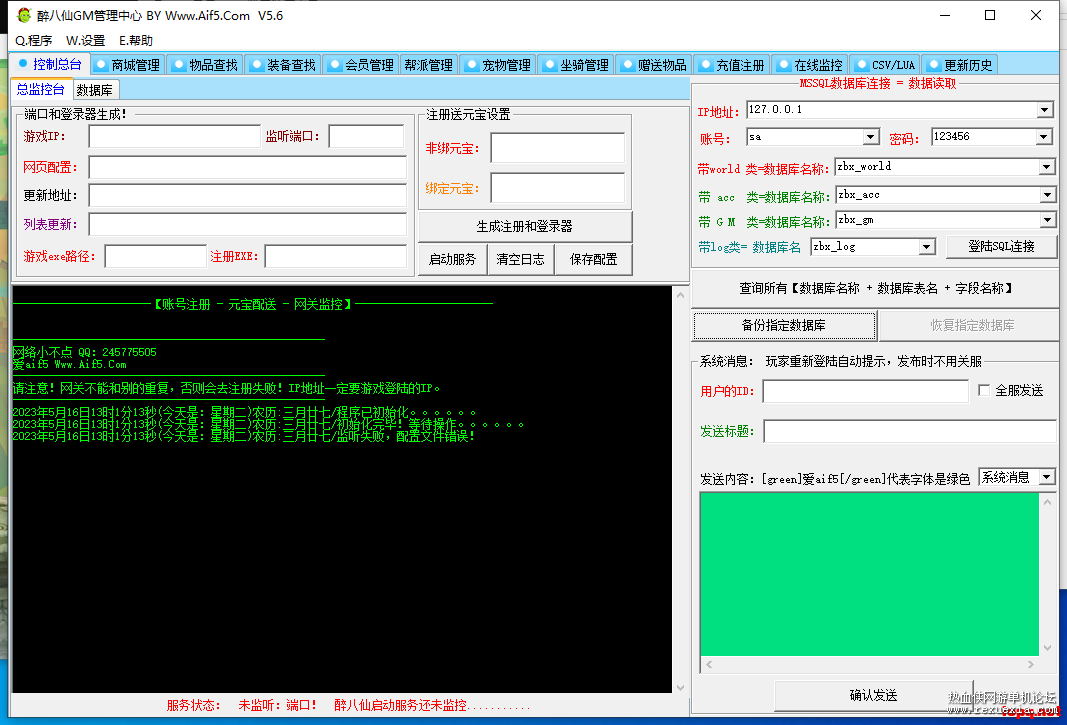Viewport: 1067px width, 725px height.
Task: Switch to the 宠物管理 tab
Action: pos(498,65)
